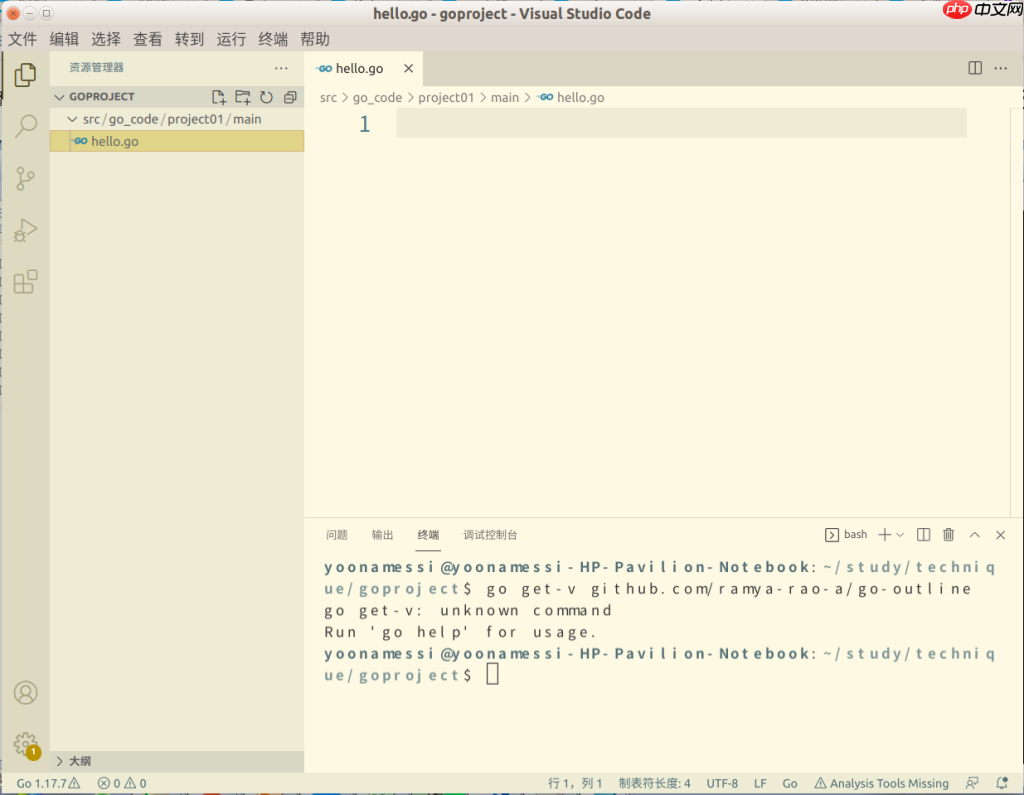1024x795 pixels.
Task: Collapse all folders in Explorer
Action: coord(290,96)
